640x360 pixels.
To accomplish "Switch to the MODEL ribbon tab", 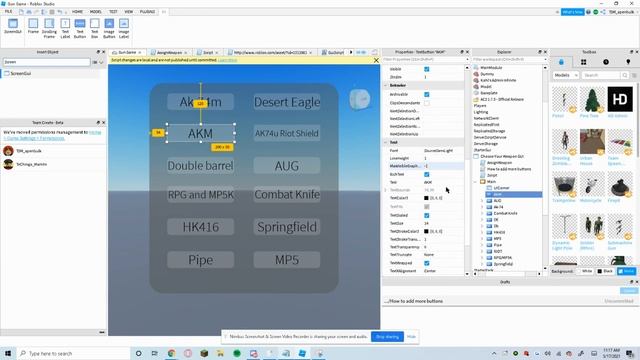I will 96,12.
